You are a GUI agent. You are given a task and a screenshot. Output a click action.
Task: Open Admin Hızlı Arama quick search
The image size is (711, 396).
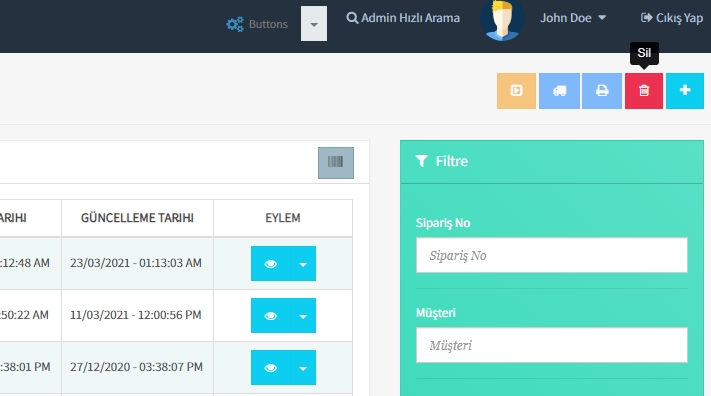click(x=403, y=18)
